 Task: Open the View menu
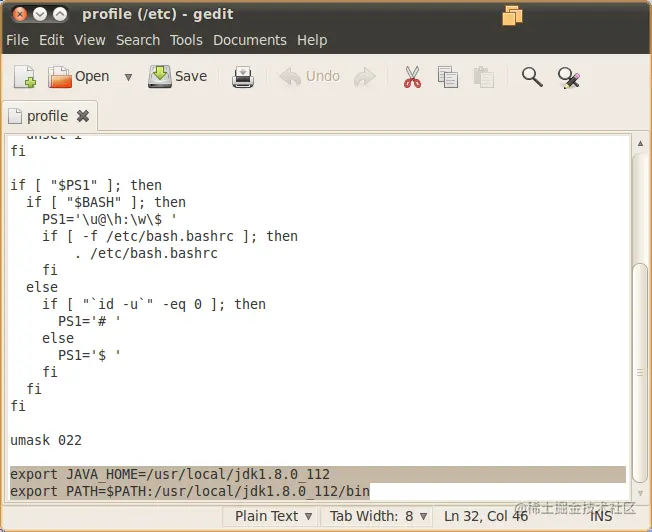[90, 40]
